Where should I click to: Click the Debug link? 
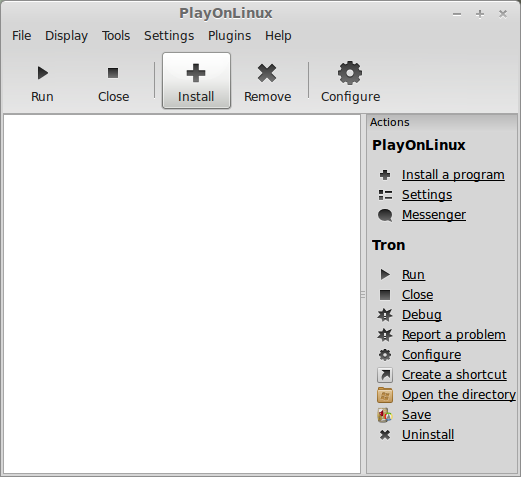click(x=422, y=315)
